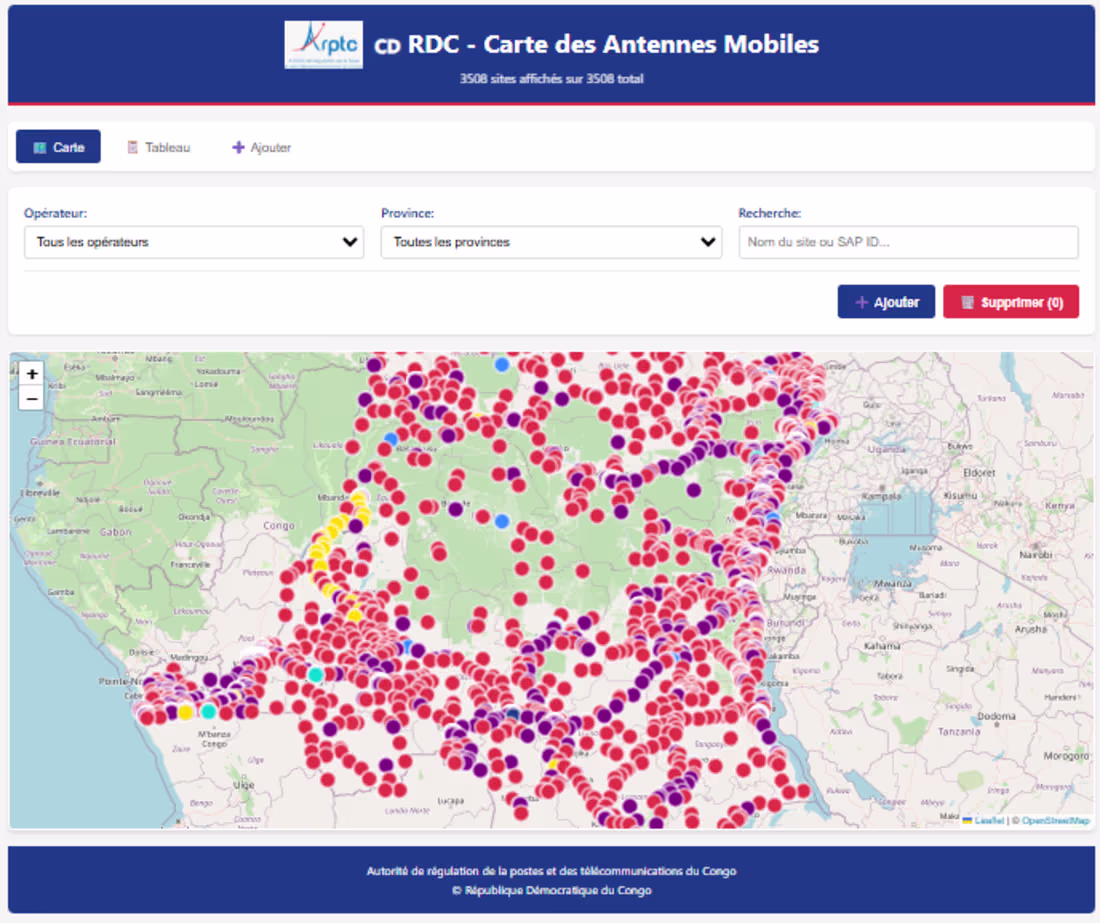Click the Recherche: field label
This screenshot has width=1100, height=923.
(770, 213)
